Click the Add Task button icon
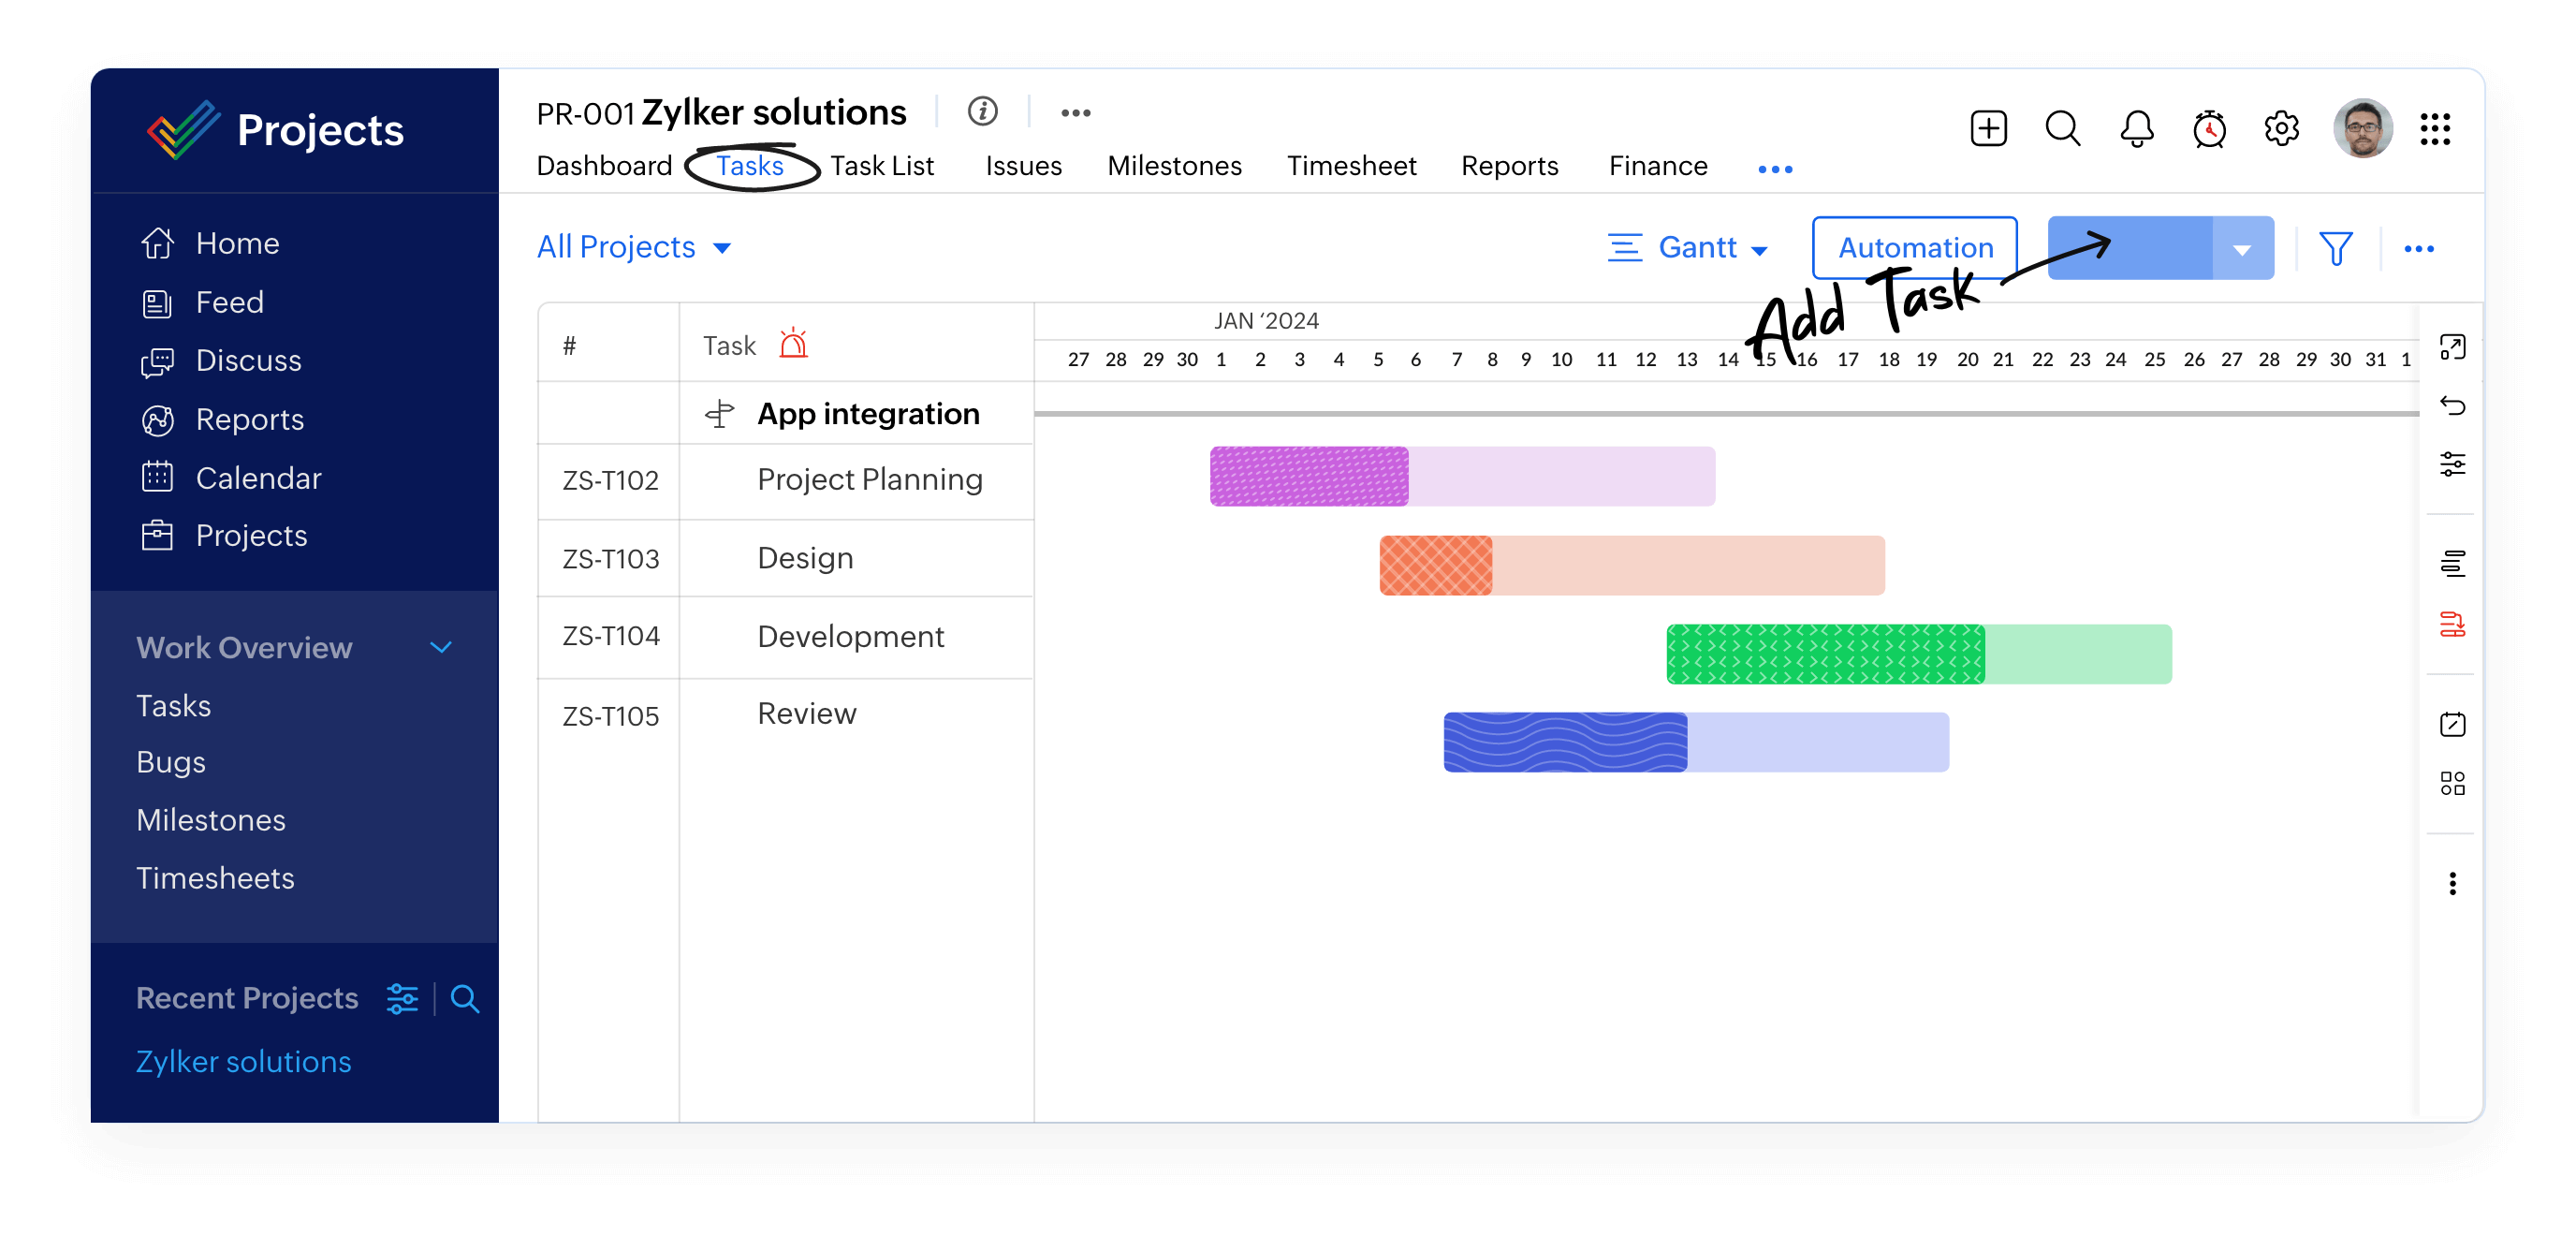Viewport: 2576px width, 1236px height. (2137, 246)
